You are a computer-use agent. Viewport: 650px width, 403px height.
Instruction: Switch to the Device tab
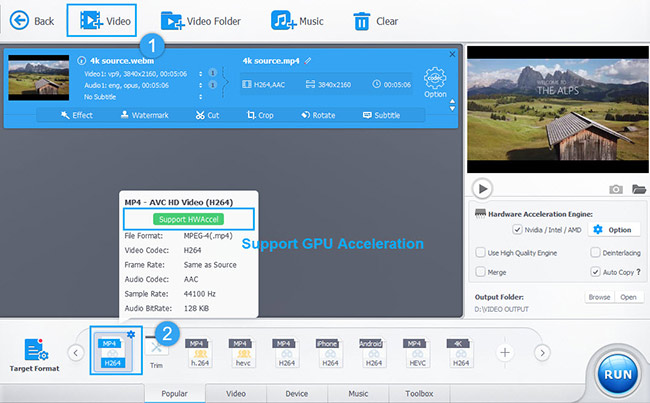[x=299, y=394]
